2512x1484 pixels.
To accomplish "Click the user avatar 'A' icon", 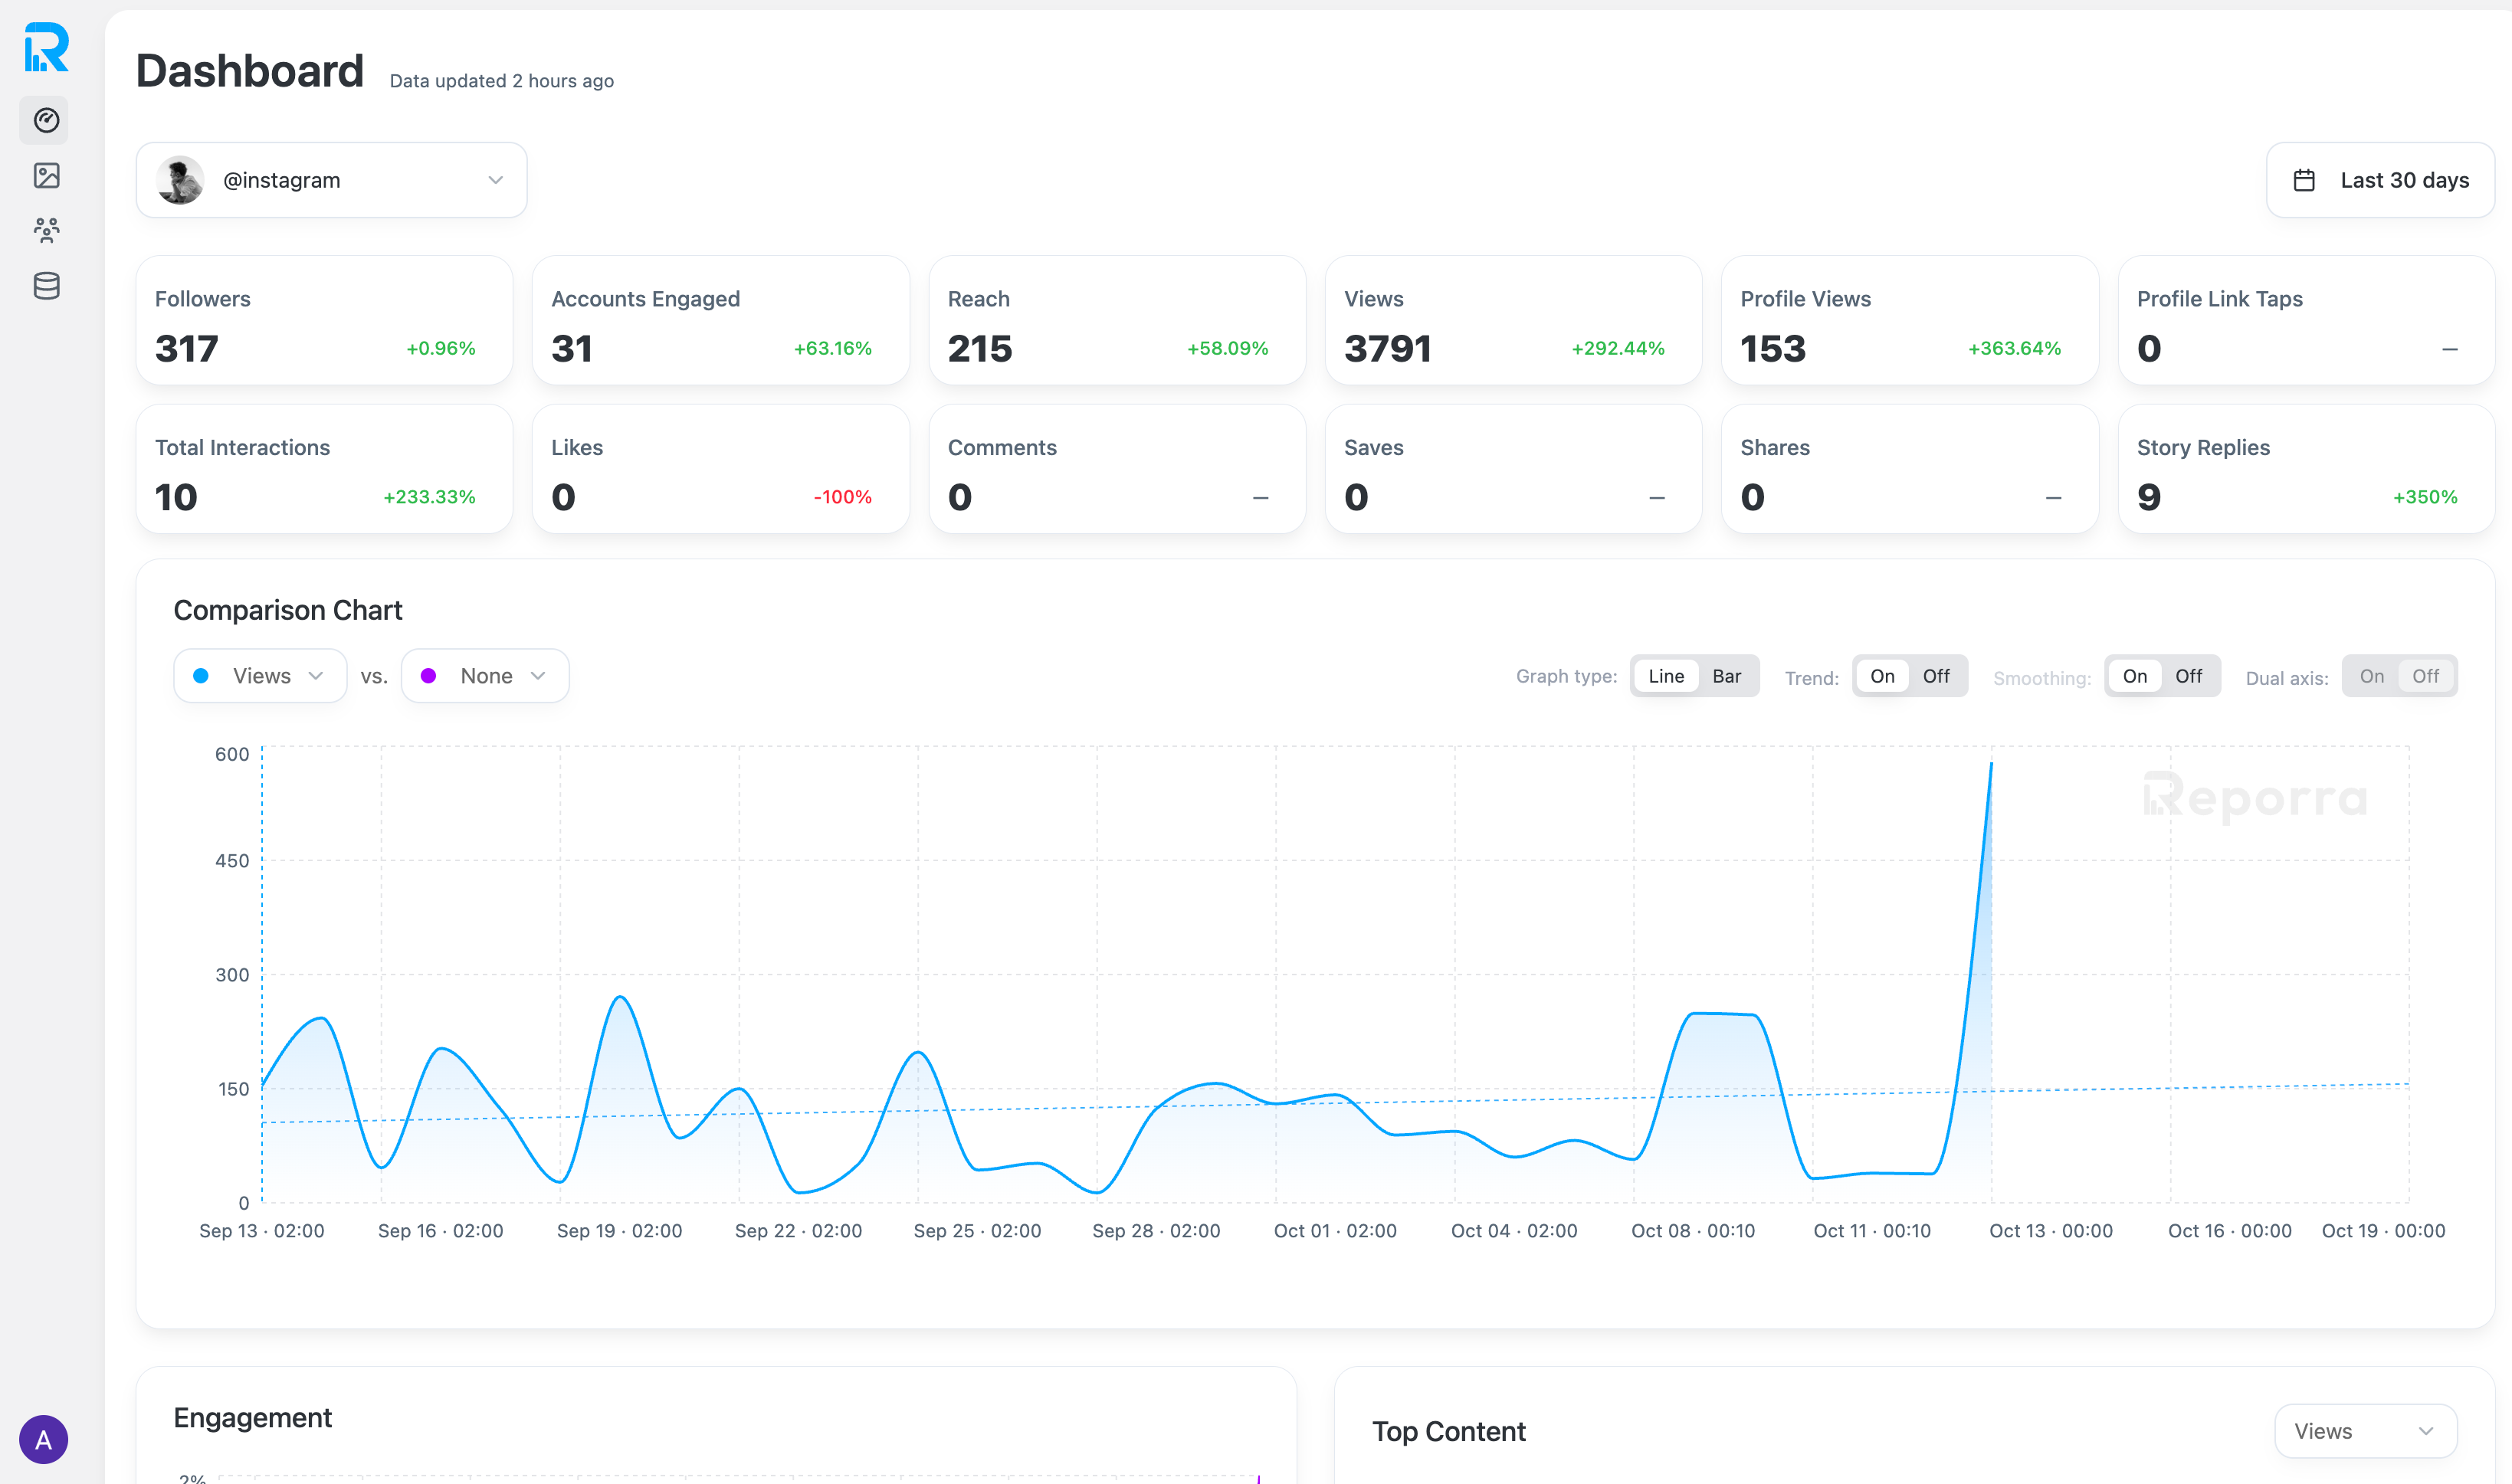I will click(44, 1439).
